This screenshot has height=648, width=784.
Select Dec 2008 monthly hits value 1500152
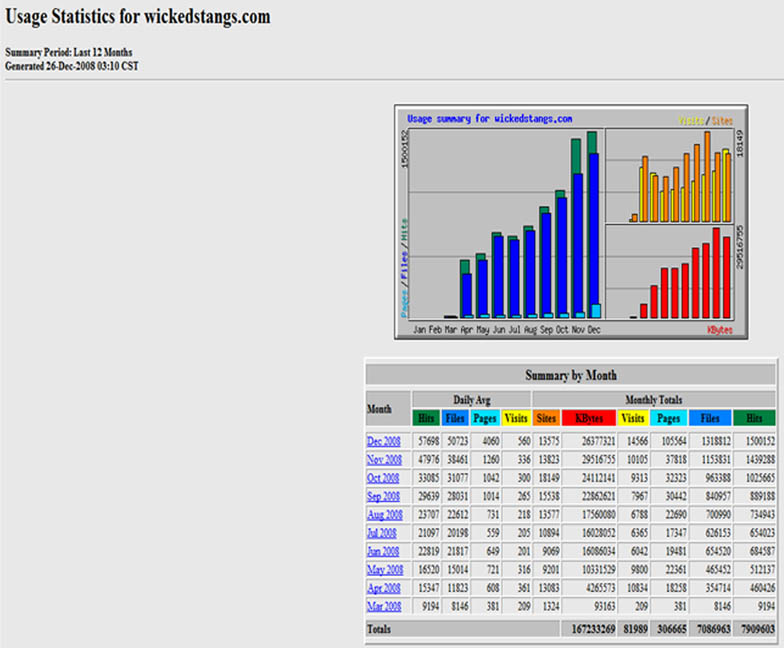760,441
